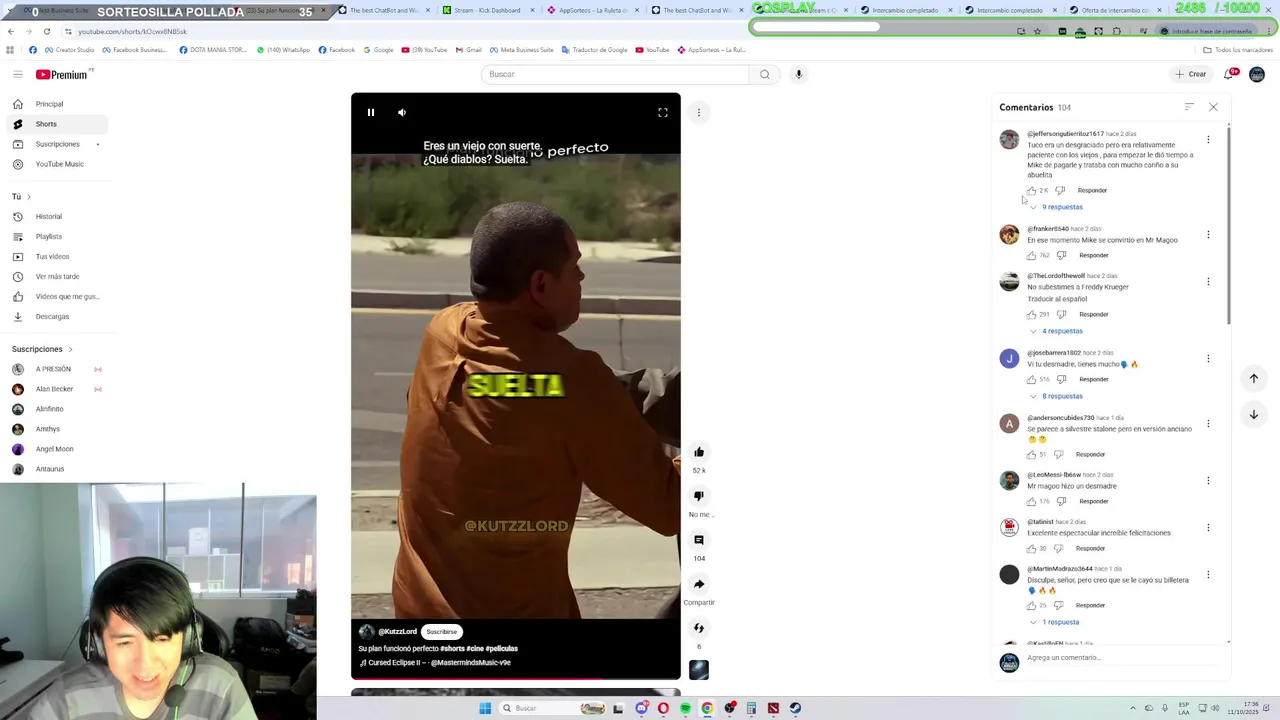Image resolution: width=1280 pixels, height=720 pixels.
Task: Open the Short's sound thumbnail
Action: tap(699, 670)
